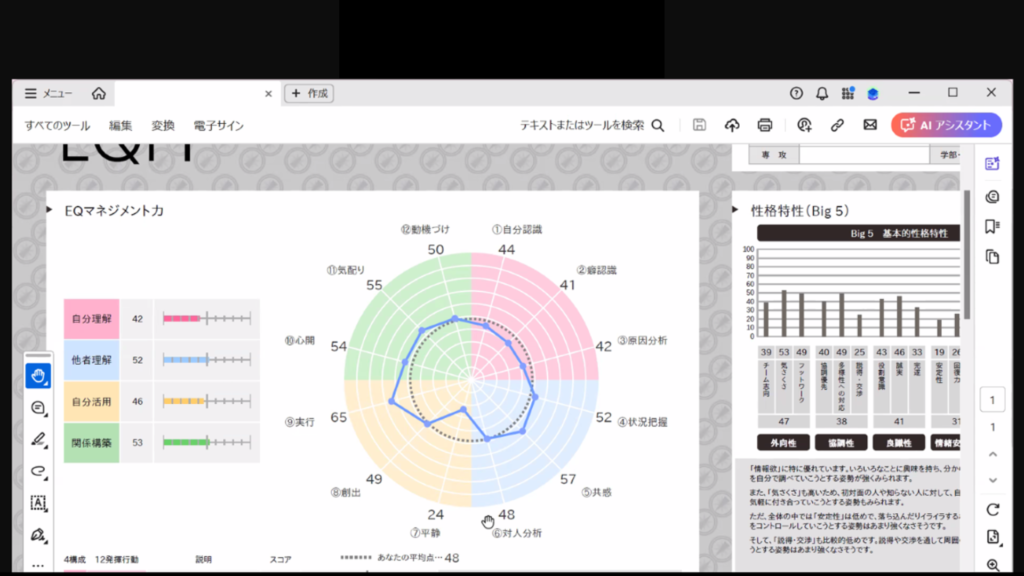
Task: Copy share link using link icon
Action: click(x=837, y=125)
